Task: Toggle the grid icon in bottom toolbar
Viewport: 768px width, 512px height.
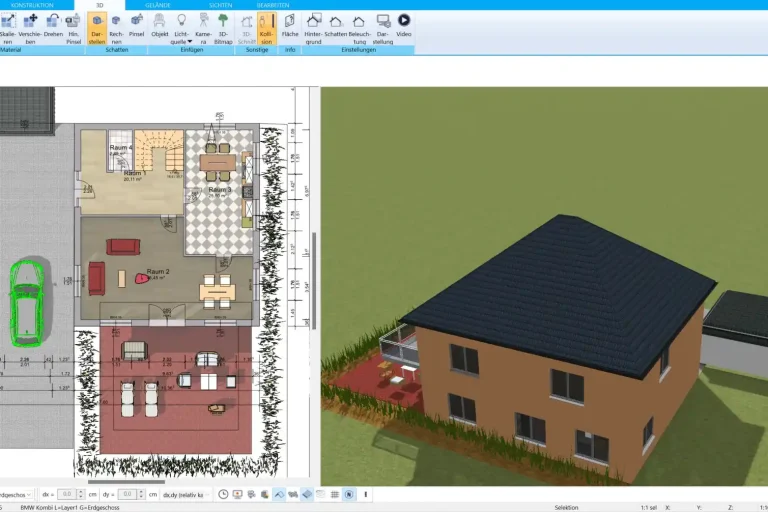Action: pos(335,494)
